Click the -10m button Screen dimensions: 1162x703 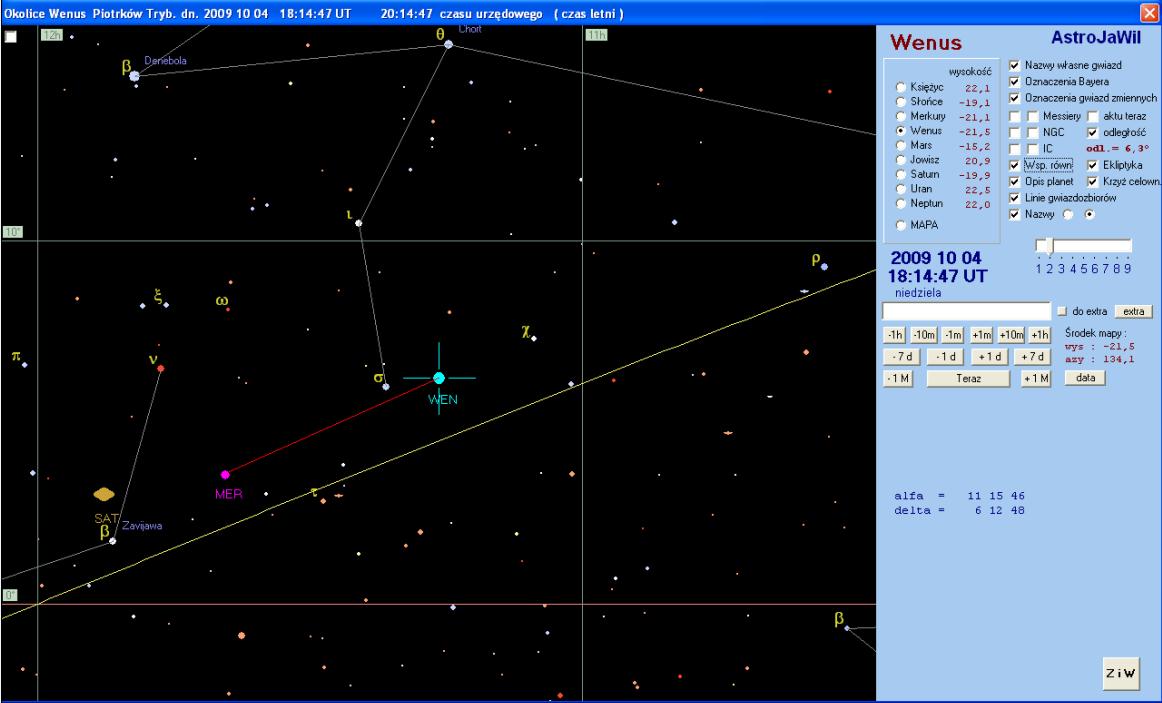pyautogui.click(x=923, y=335)
